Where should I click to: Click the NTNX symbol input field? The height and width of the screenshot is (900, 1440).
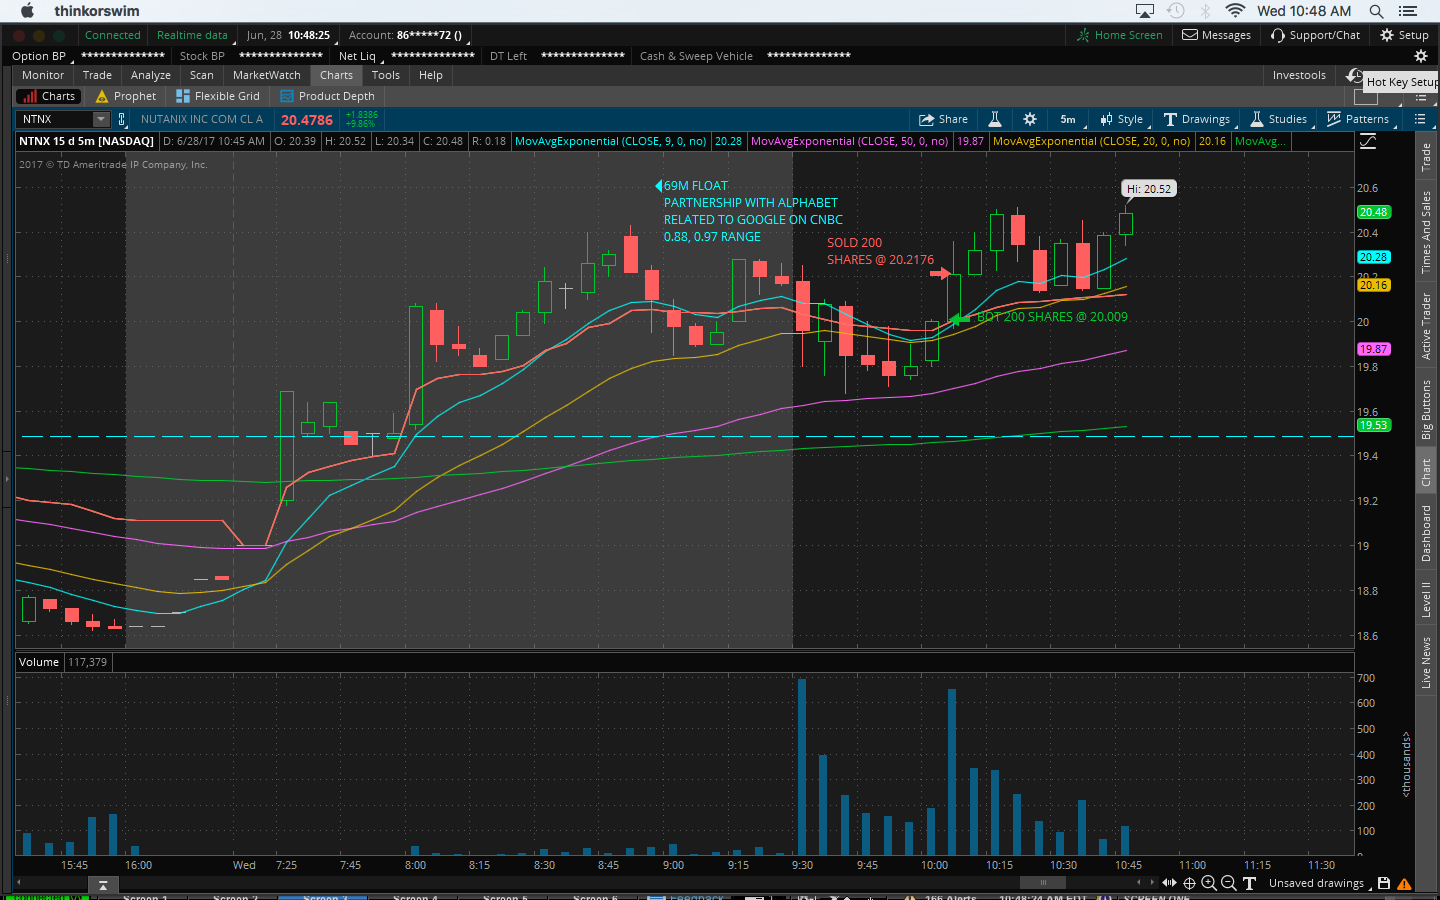(x=56, y=119)
